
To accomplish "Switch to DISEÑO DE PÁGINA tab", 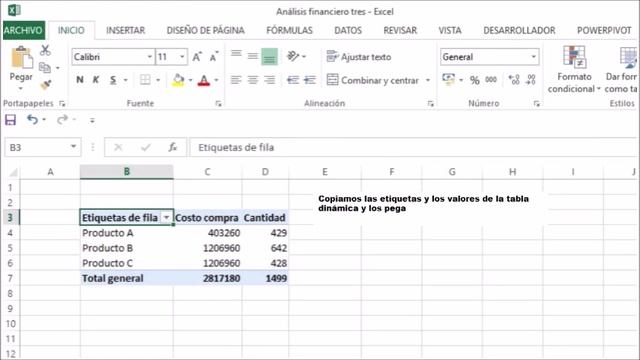I will pyautogui.click(x=205, y=31).
